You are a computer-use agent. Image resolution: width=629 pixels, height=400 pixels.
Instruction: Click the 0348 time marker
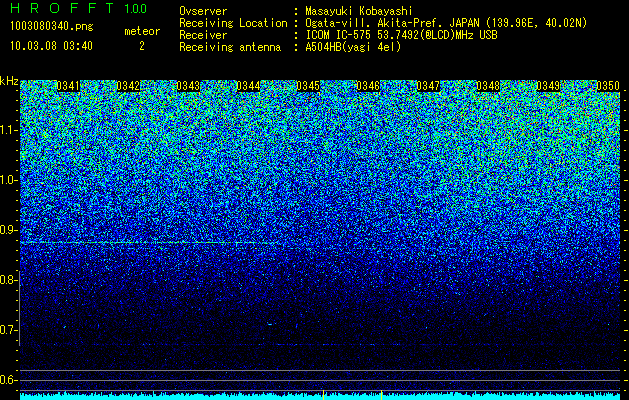[x=488, y=86]
